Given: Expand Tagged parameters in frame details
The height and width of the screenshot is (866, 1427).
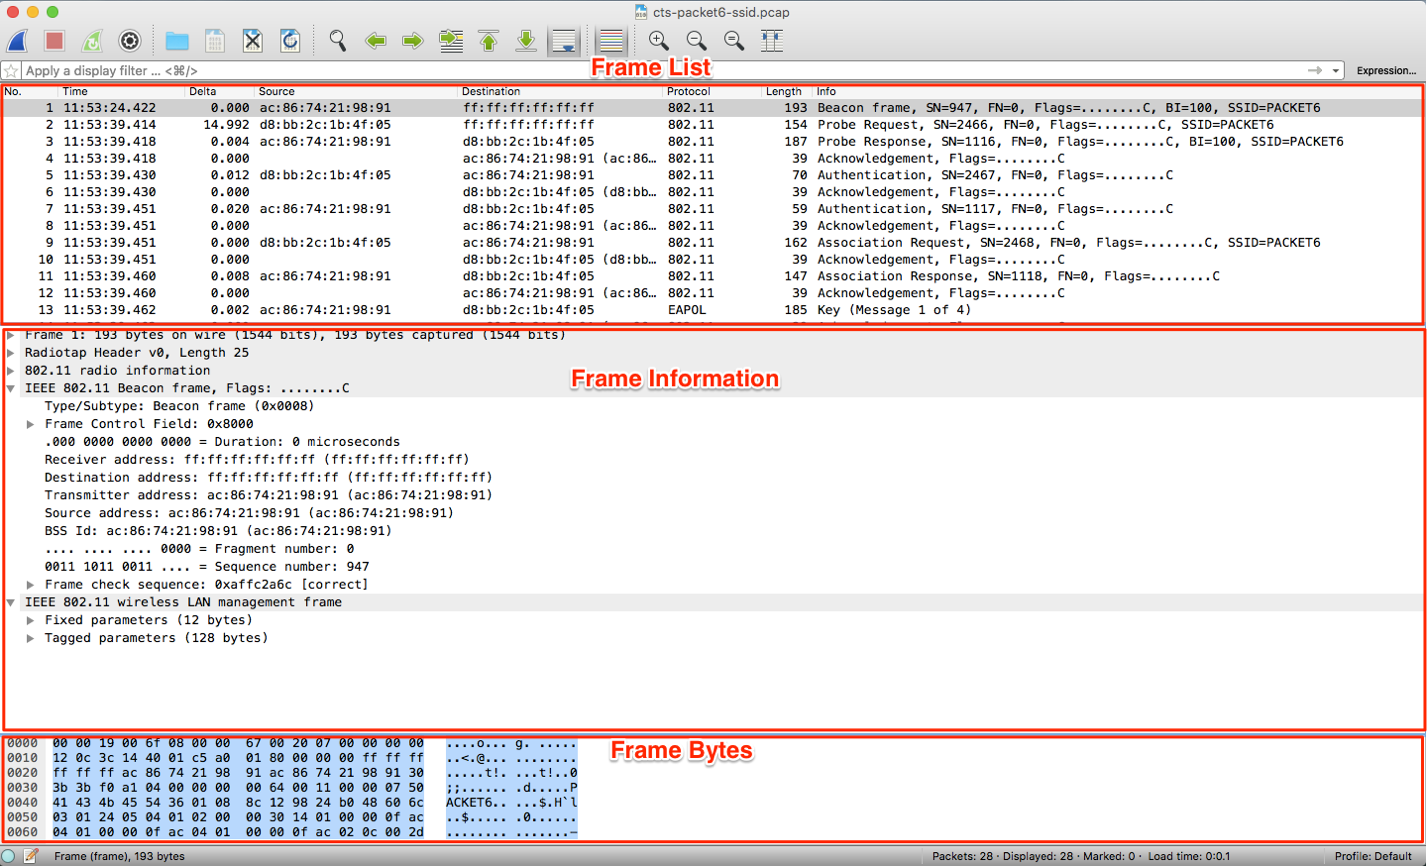Looking at the screenshot, I should [30, 638].
